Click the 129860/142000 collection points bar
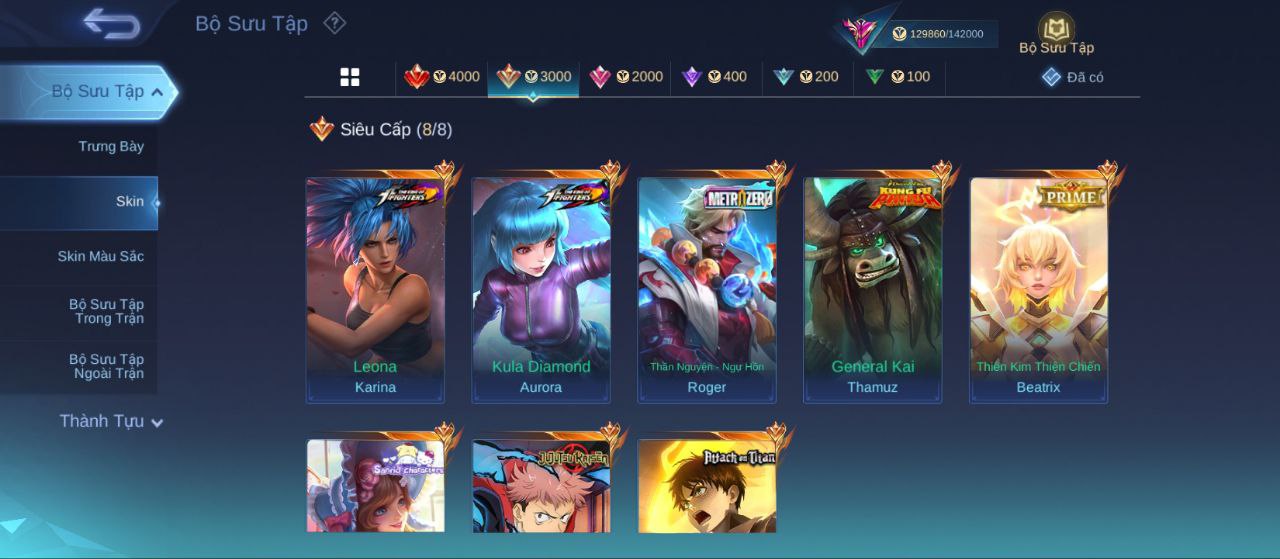The image size is (1280, 559). pyautogui.click(x=943, y=34)
